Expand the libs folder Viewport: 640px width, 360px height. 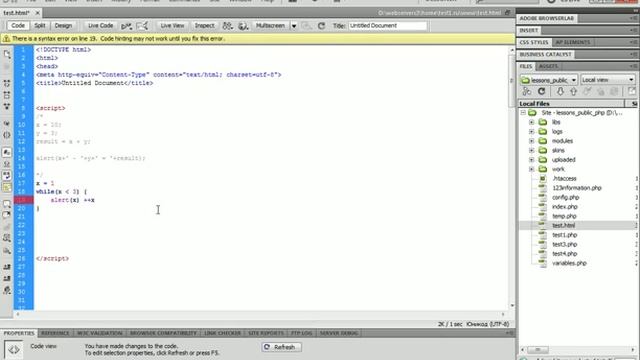(531, 122)
